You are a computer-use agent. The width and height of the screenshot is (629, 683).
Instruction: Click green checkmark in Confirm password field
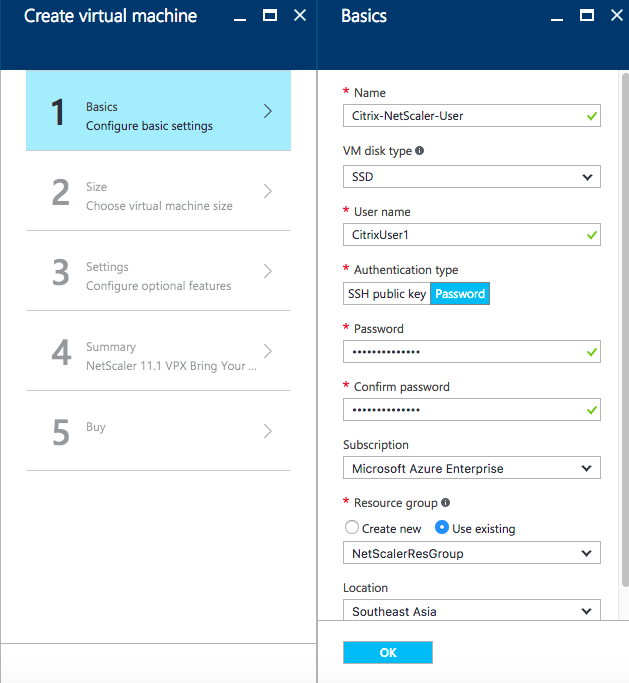(592, 410)
